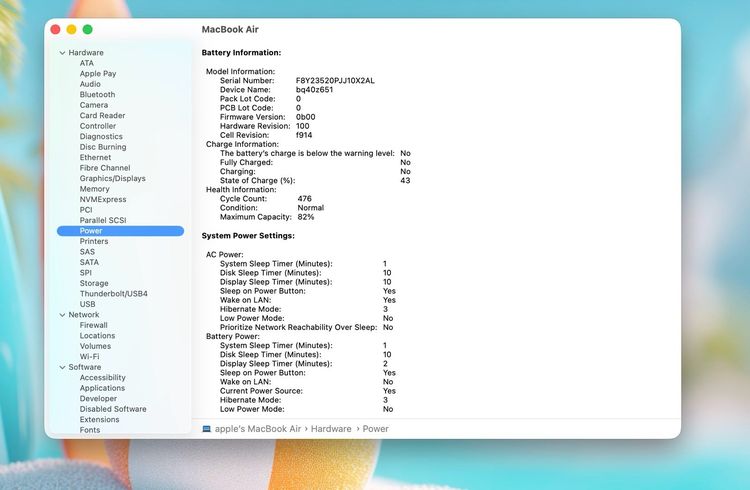
Task: Select the highlighted Power sidebar item
Action: click(x=120, y=231)
